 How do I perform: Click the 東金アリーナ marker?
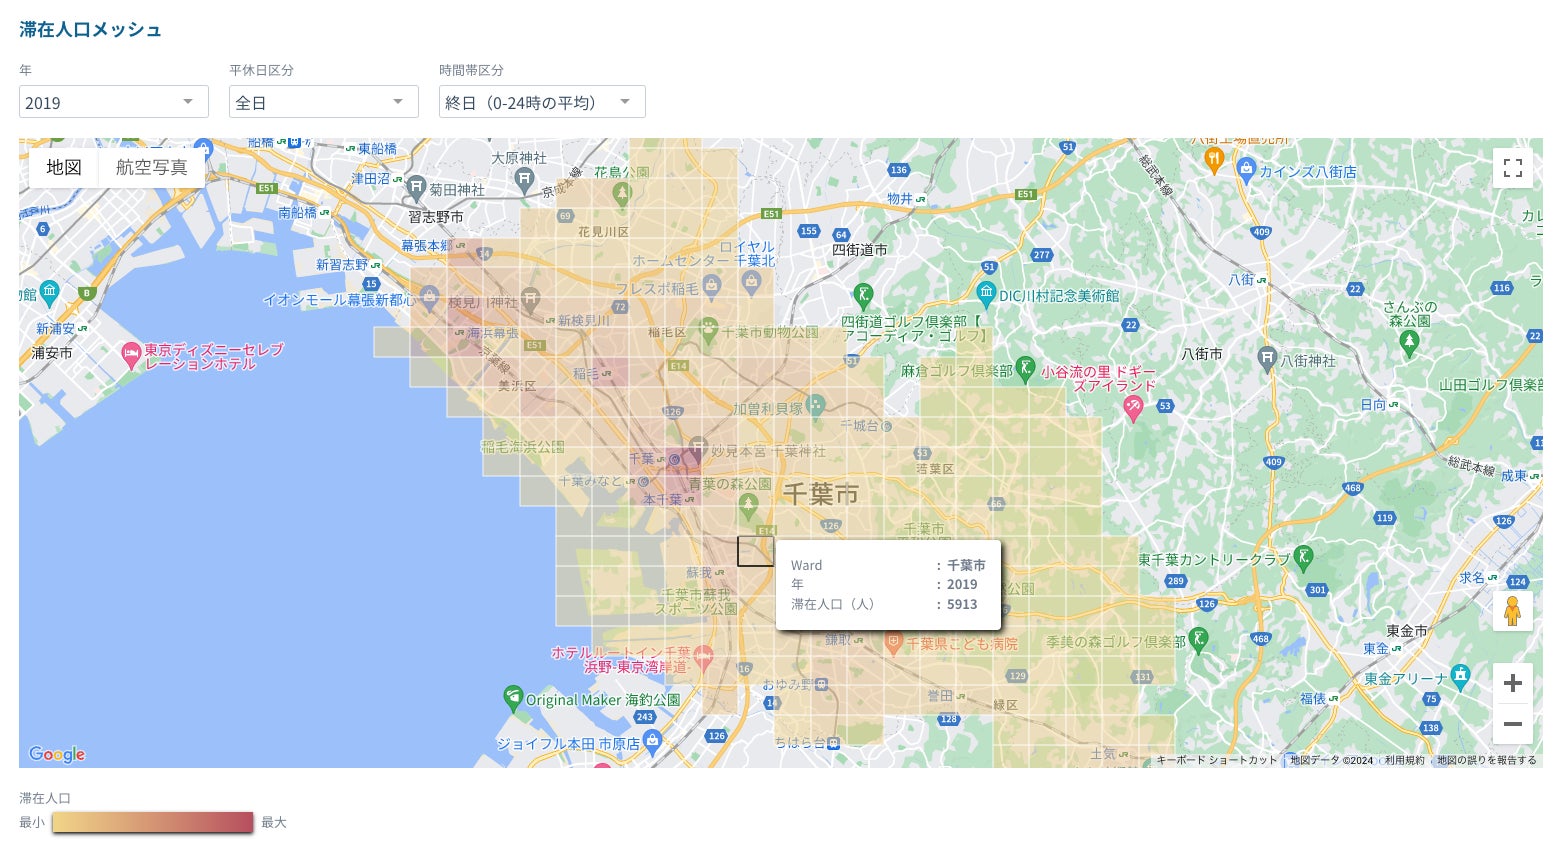point(1461,676)
